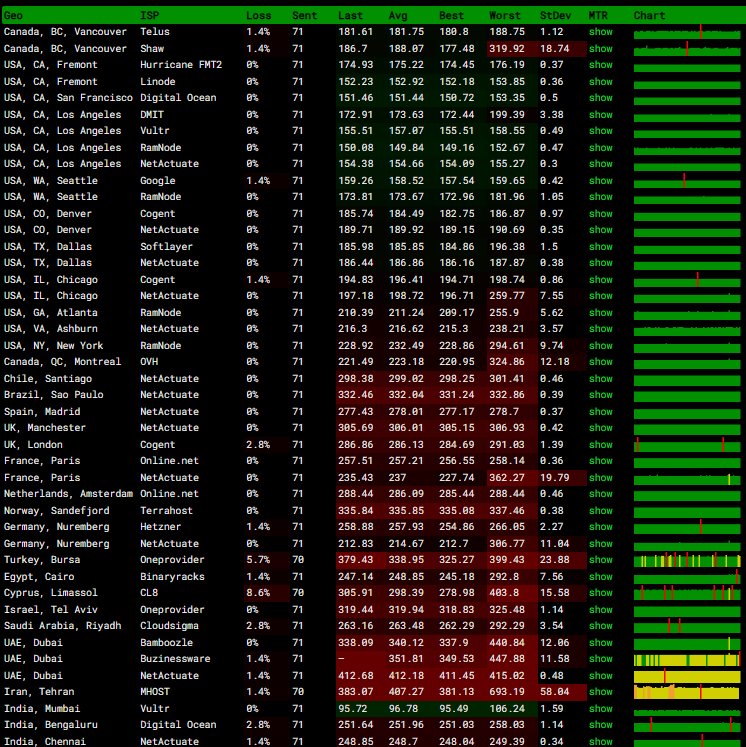This screenshot has height=747, width=746.
Task: Click 'show' for San Francisco Digital Ocean
Action: pyautogui.click(x=600, y=98)
